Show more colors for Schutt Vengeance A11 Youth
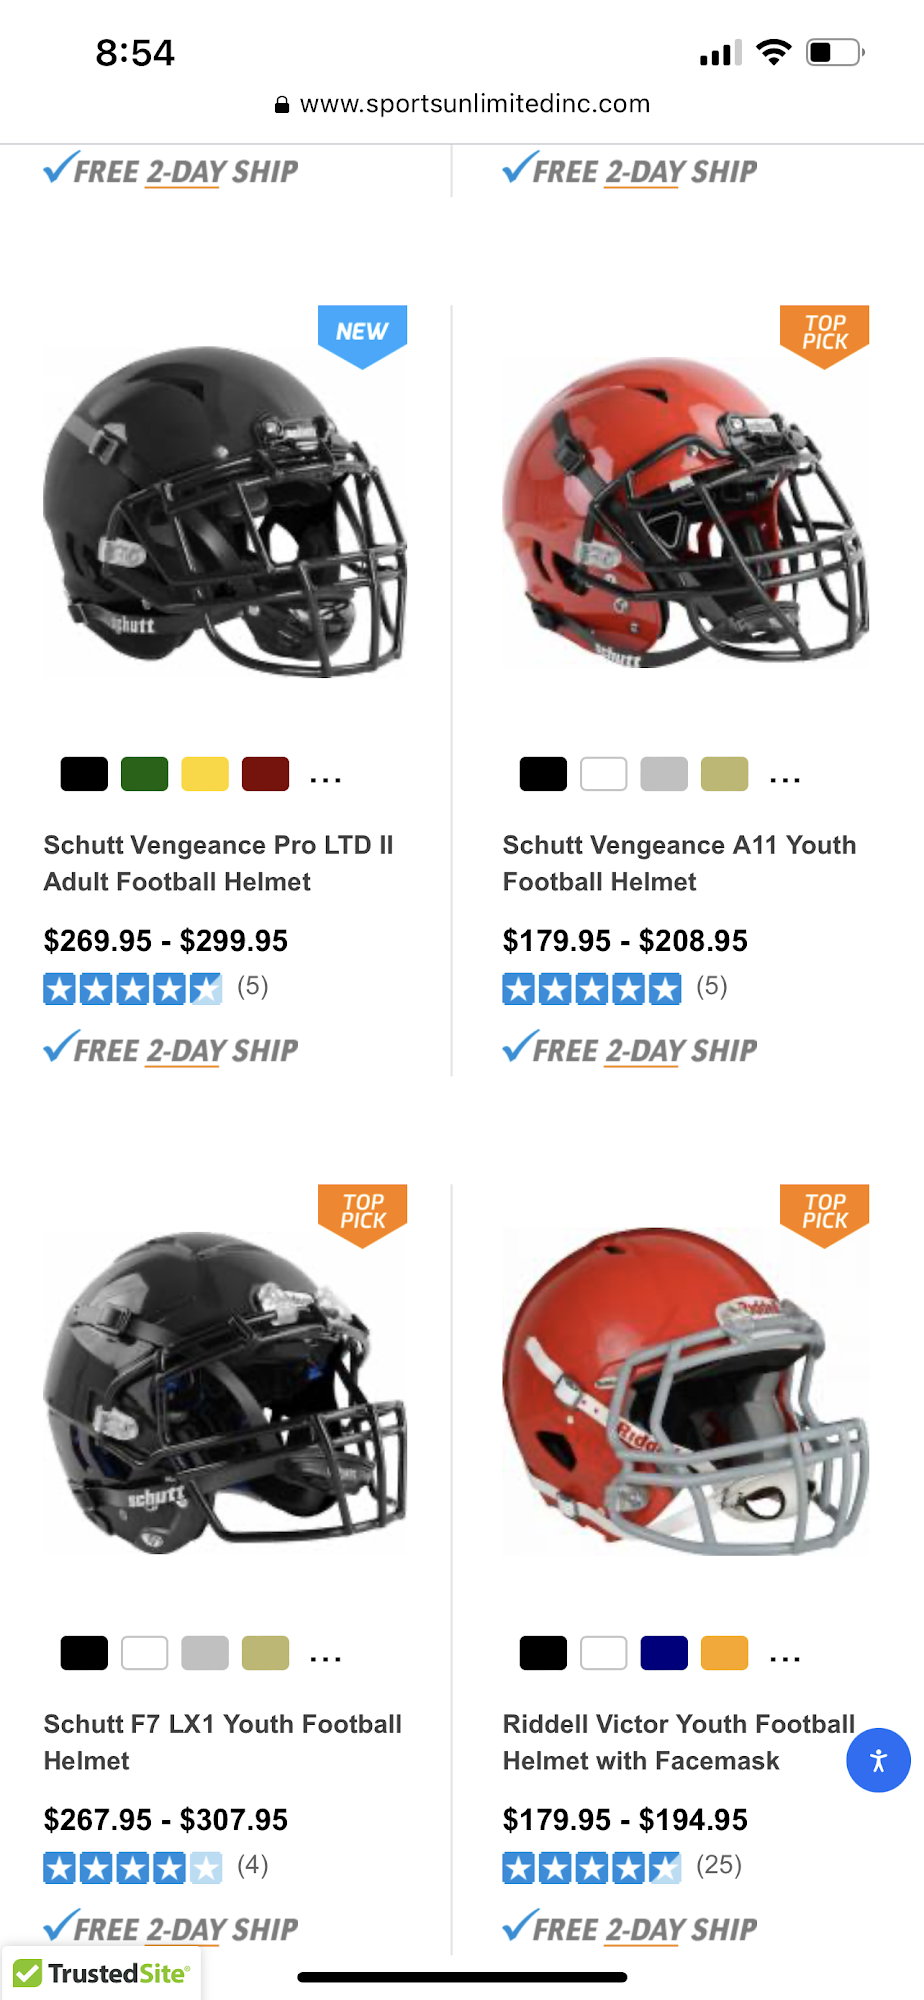The height and width of the screenshot is (2000, 924). [785, 778]
